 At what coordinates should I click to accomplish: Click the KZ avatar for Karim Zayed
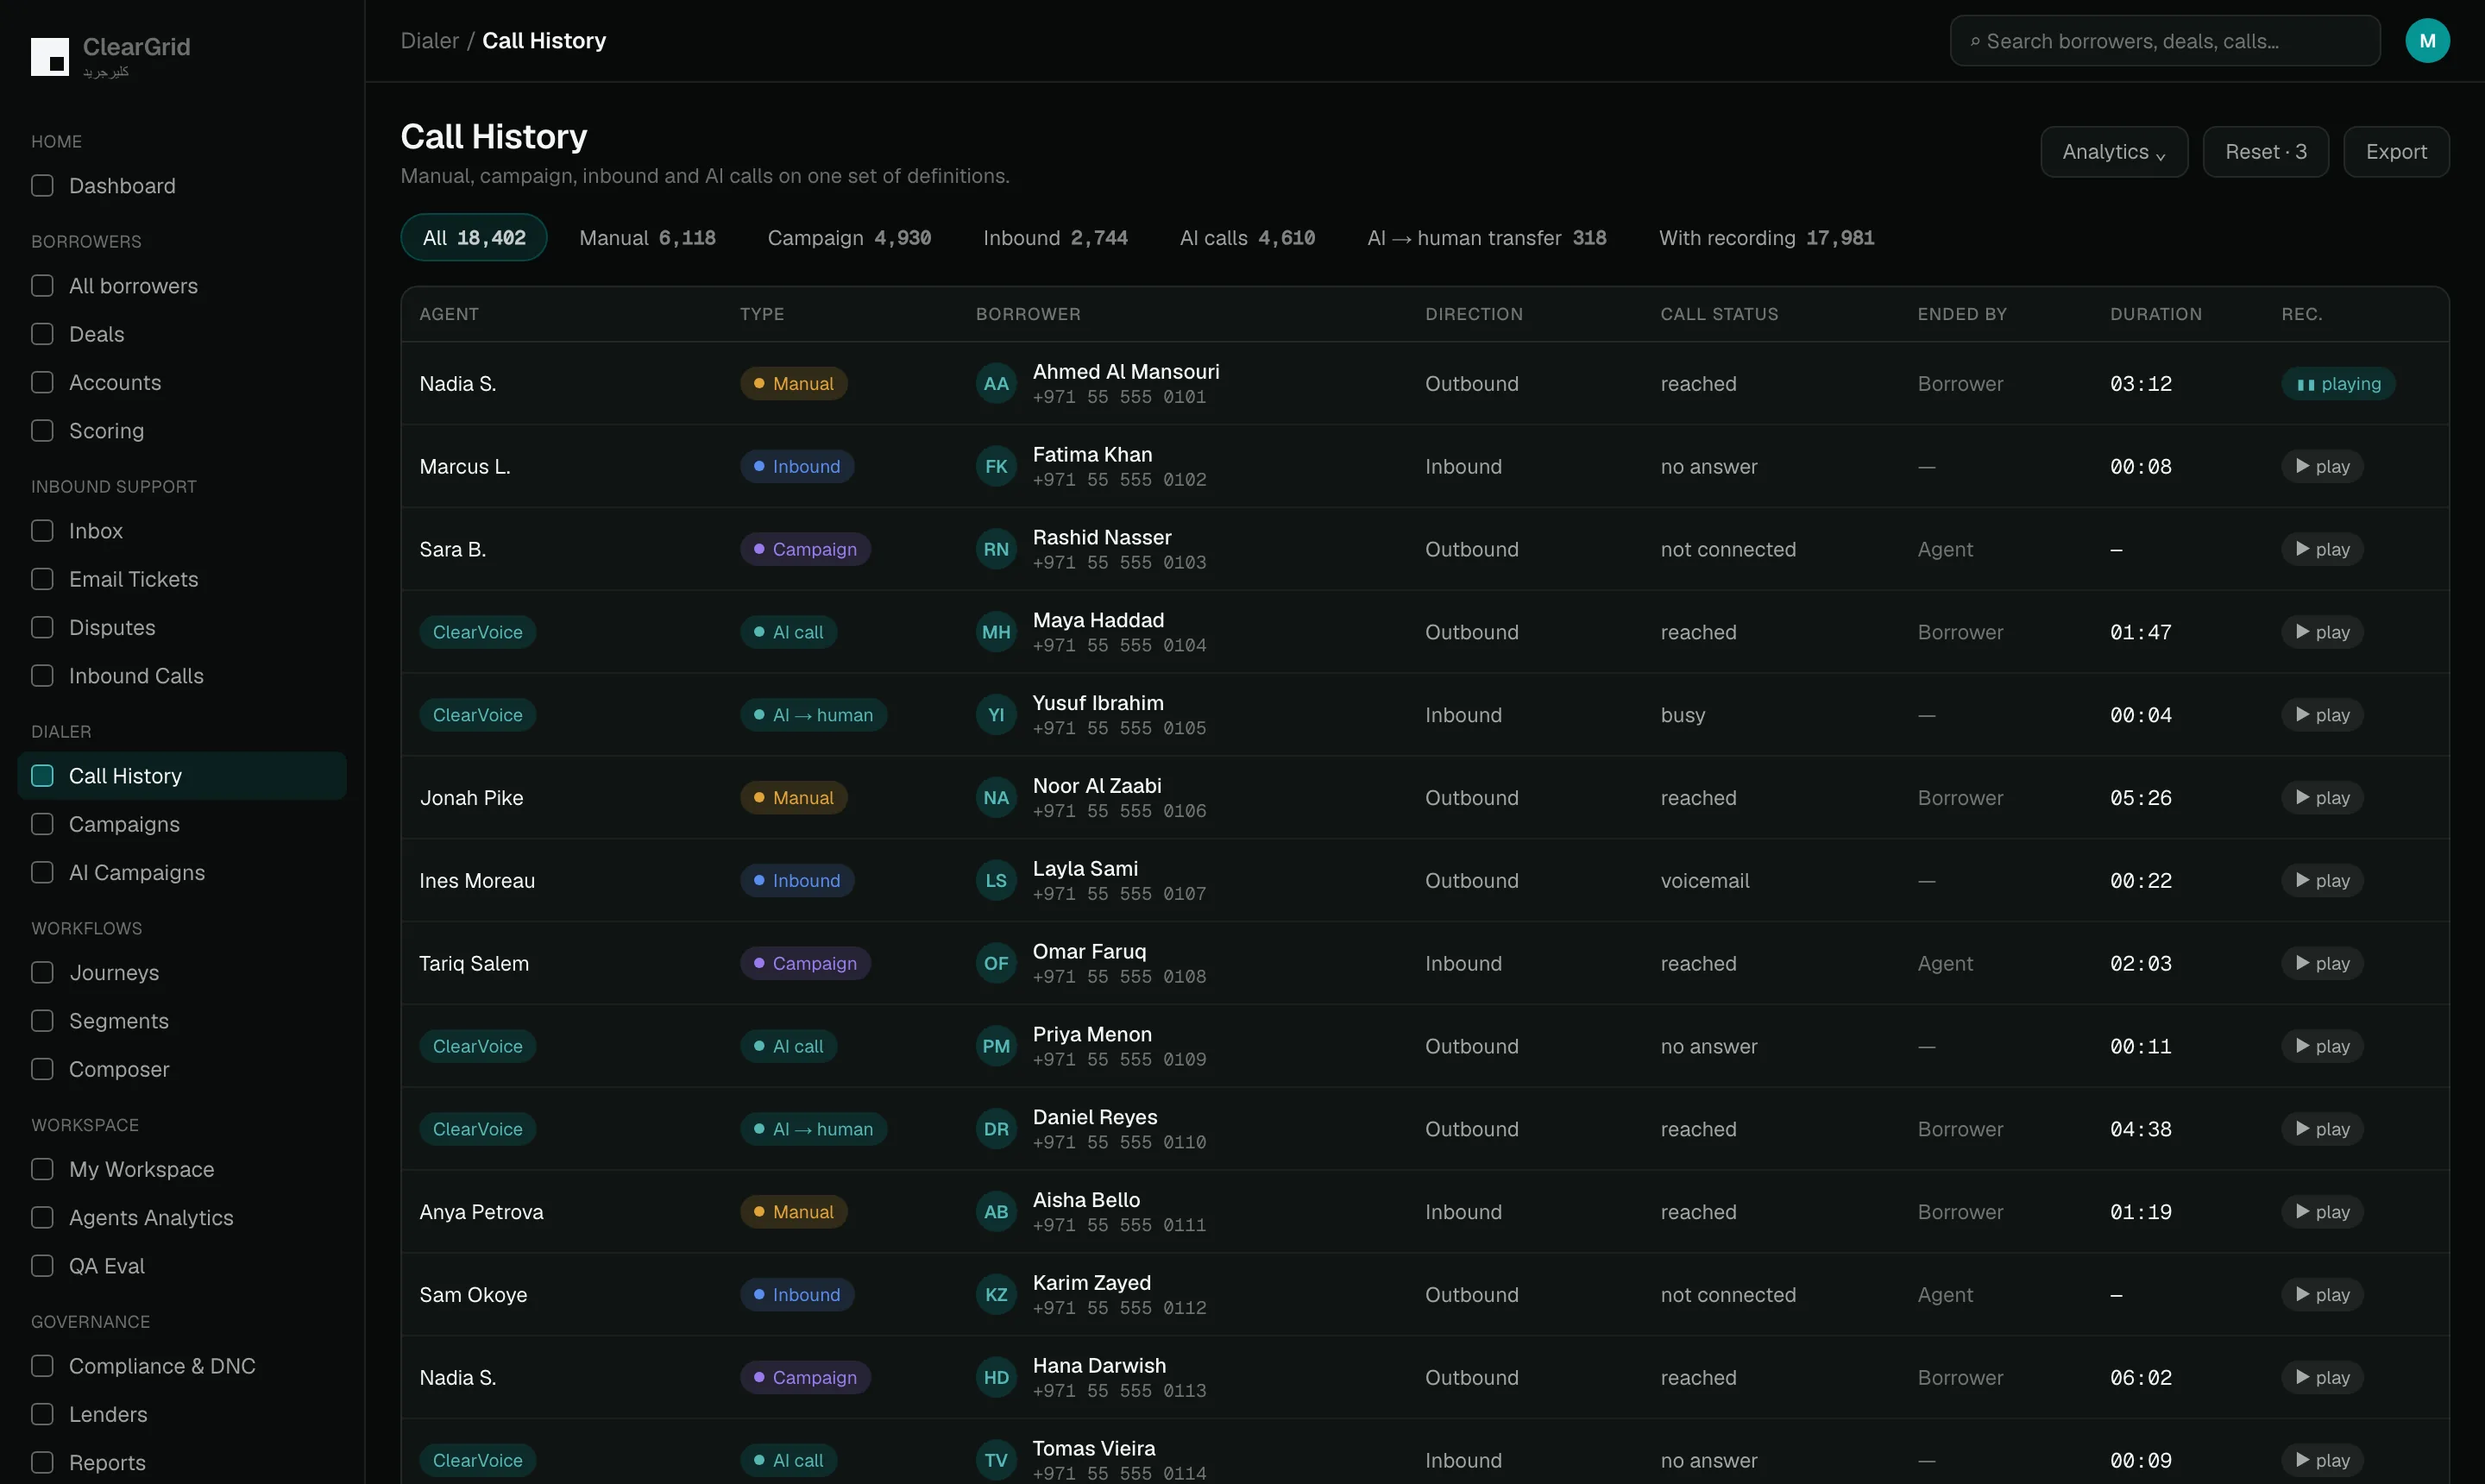point(996,1295)
